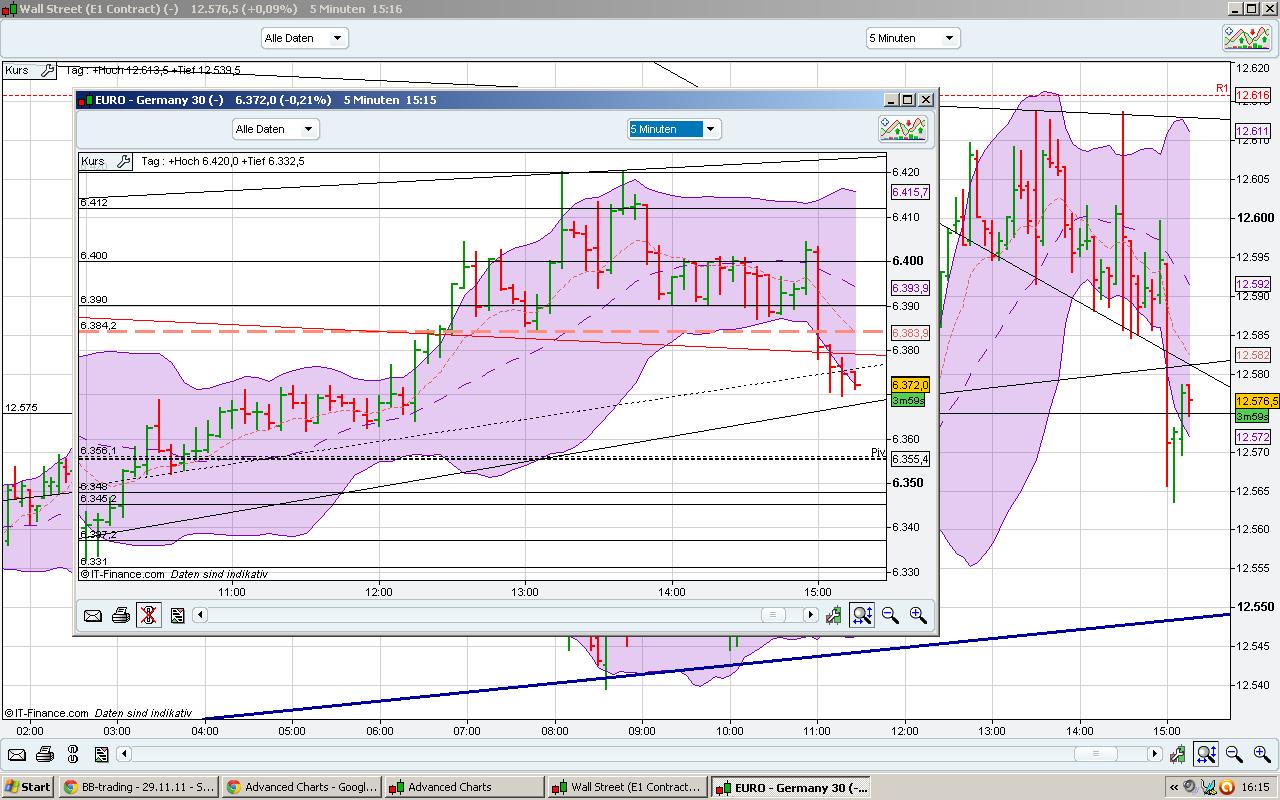Toggle the fit-to-screen magnifier in Wall Street toolbar
Image resolution: width=1280 pixels, height=800 pixels.
tap(1206, 754)
